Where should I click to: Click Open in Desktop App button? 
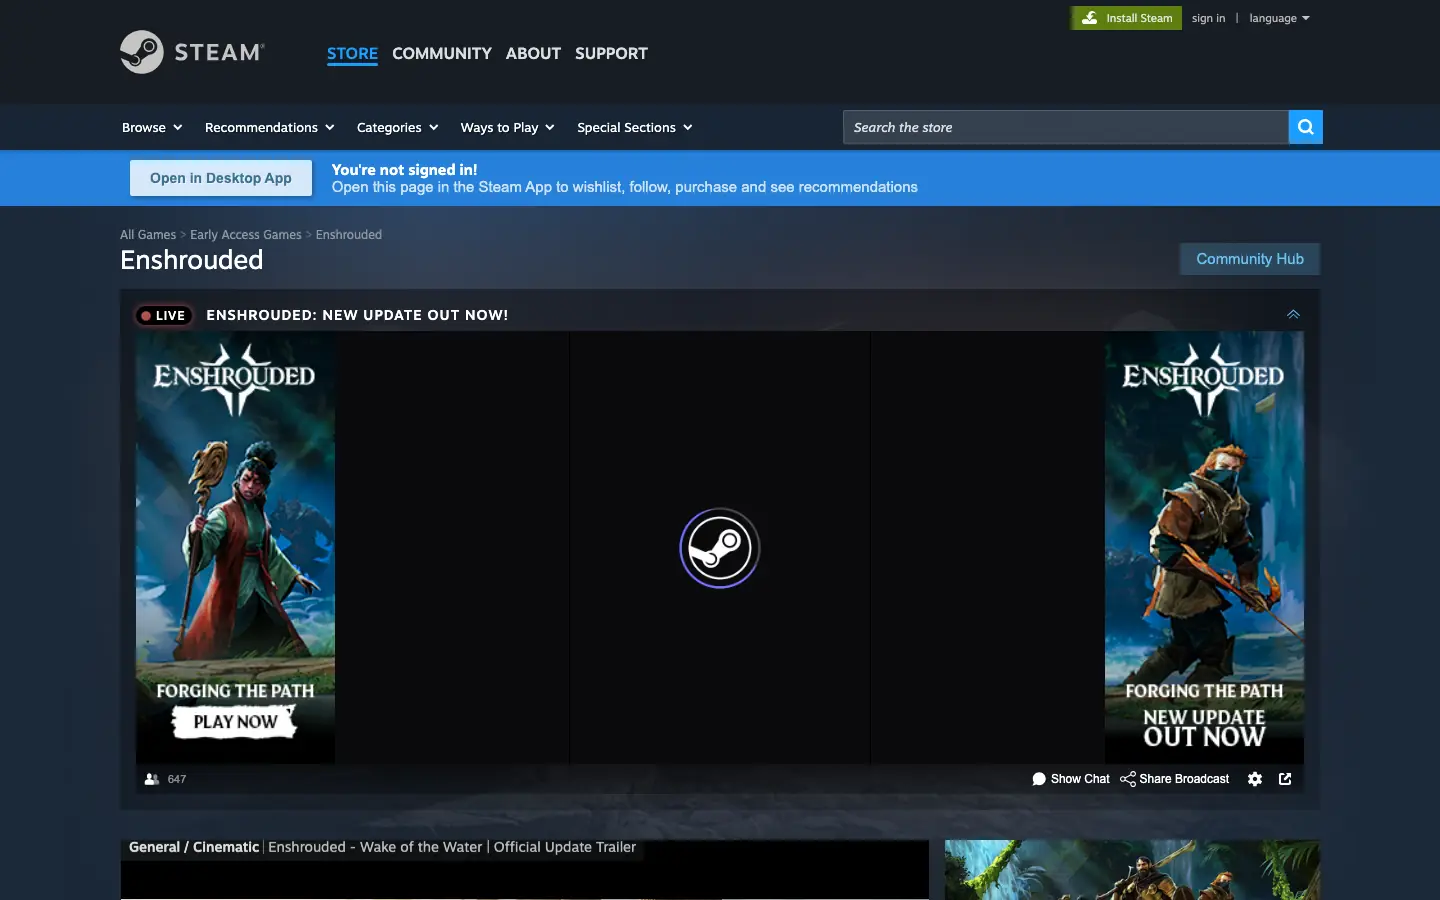(221, 178)
